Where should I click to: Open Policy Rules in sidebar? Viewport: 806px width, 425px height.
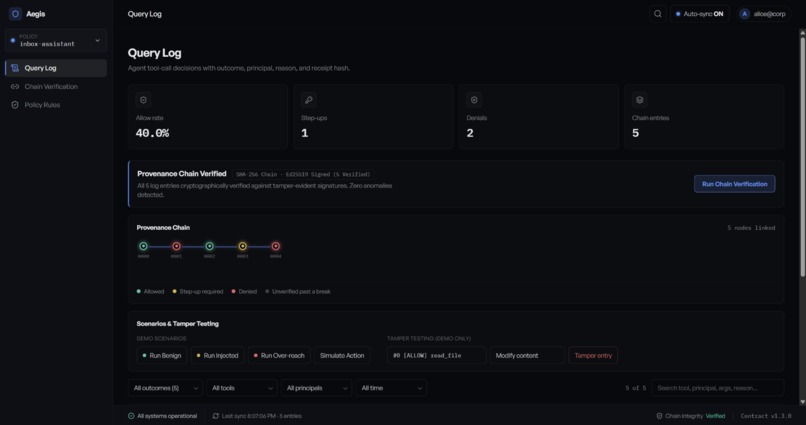tap(56, 105)
